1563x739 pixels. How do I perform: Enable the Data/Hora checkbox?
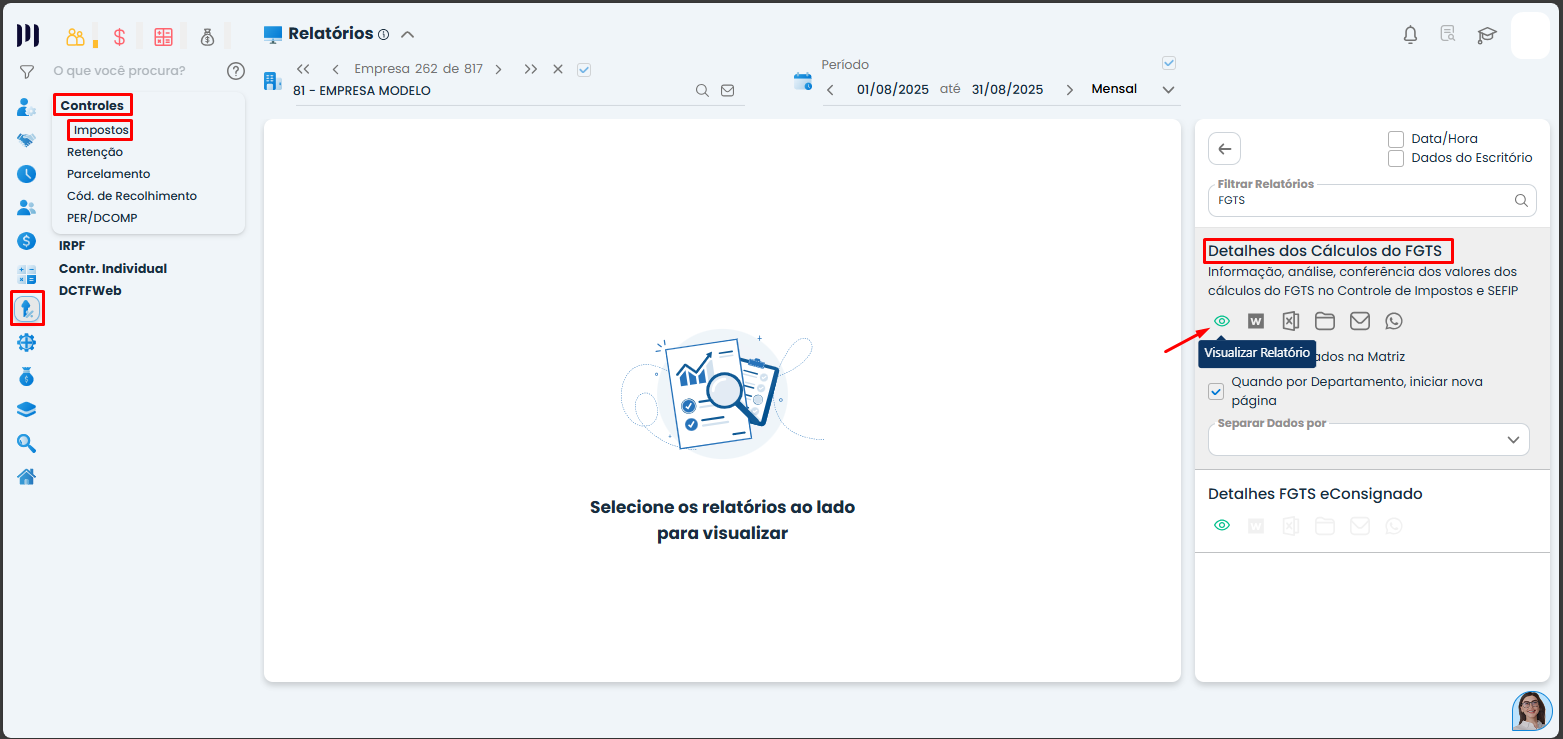tap(1396, 139)
